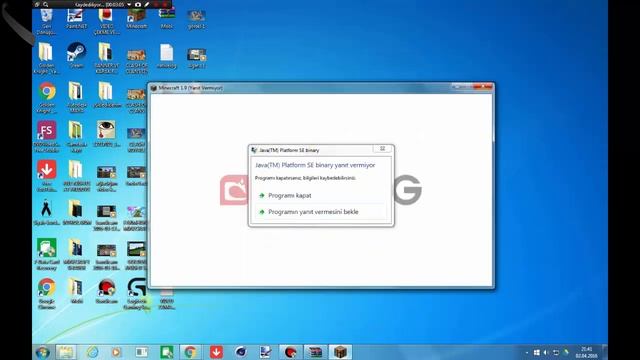Viewport: 640px width, 360px height.
Task: Select the Mods archive on the desktop
Action: click(167, 19)
